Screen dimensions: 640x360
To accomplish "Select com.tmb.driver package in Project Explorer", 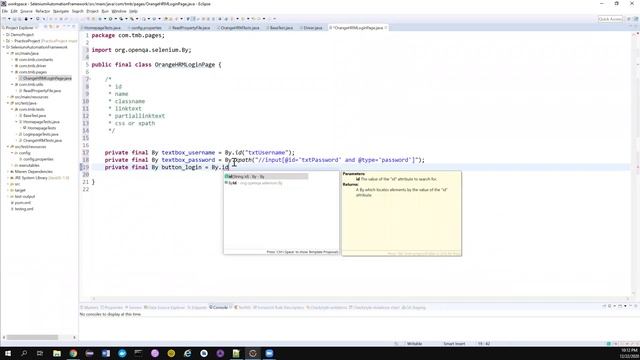I will pyautogui.click(x=33, y=66).
